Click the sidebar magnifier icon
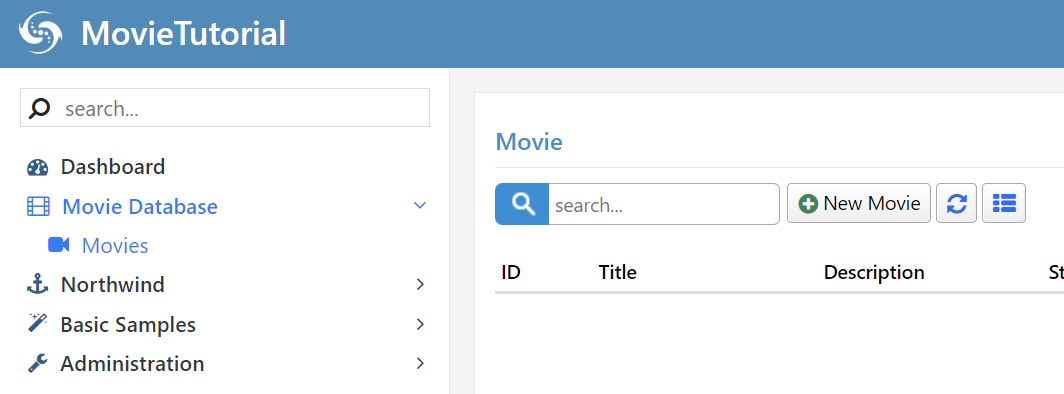Screen dimensions: 1064x394 pyautogui.click(x=40, y=109)
